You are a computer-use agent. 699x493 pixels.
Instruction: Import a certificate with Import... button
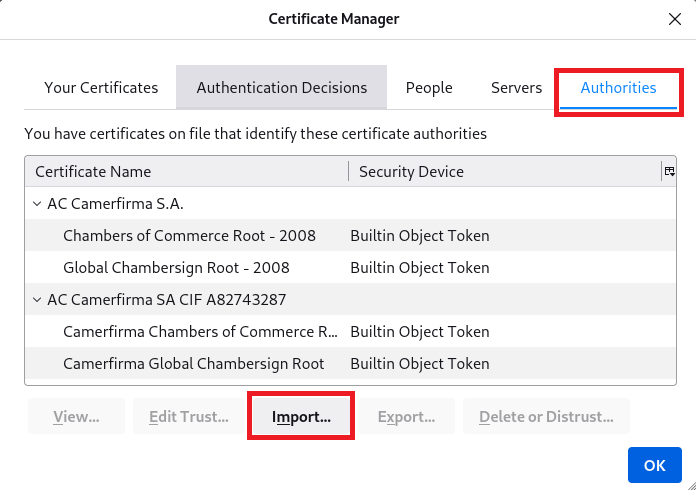(x=301, y=417)
